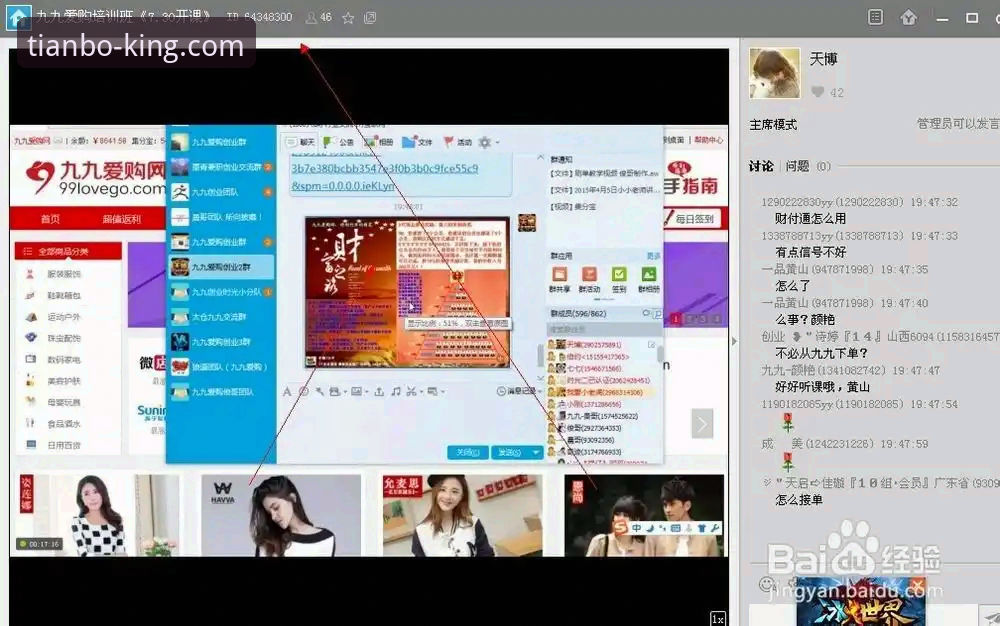Collapse the right chat panel with the arrow

click(x=734, y=341)
